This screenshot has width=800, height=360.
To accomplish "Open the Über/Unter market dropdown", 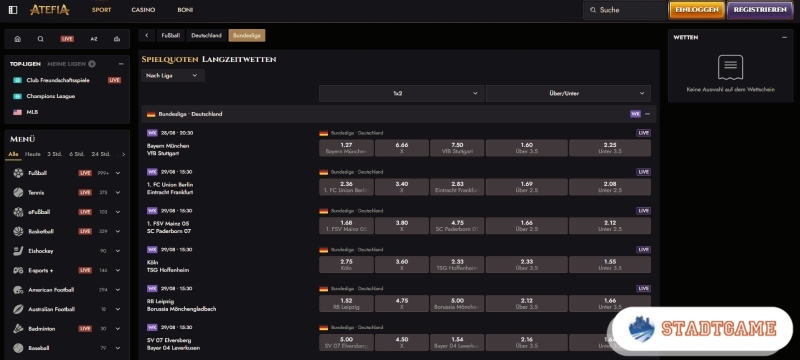I will 568,93.
